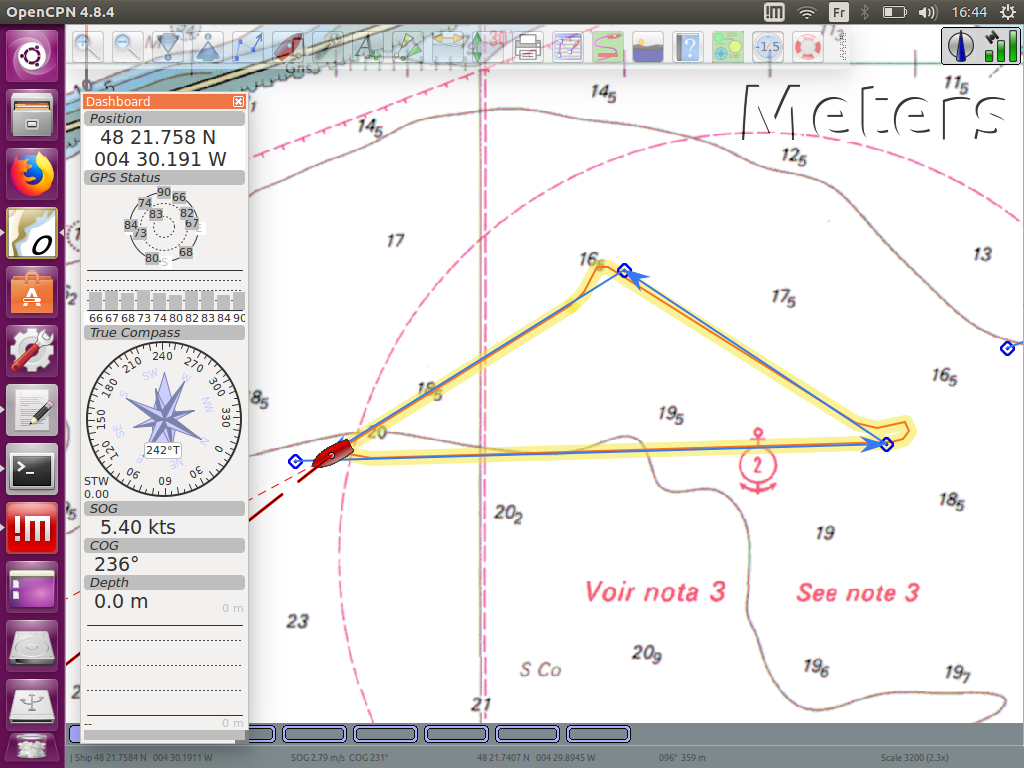Open the Route and Mark Manager

click(x=568, y=46)
